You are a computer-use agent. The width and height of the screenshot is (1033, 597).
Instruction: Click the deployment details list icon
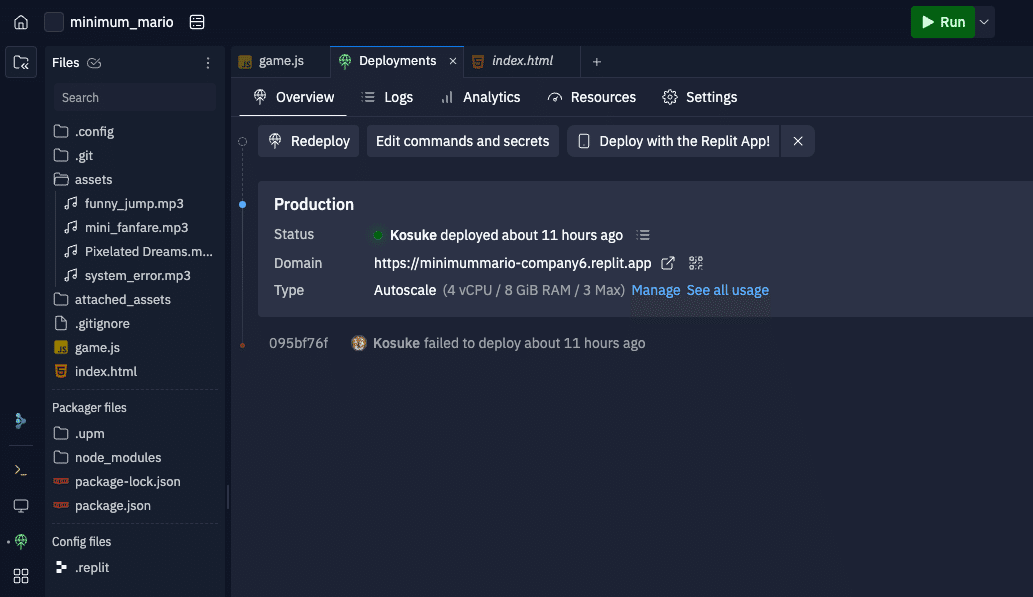644,235
